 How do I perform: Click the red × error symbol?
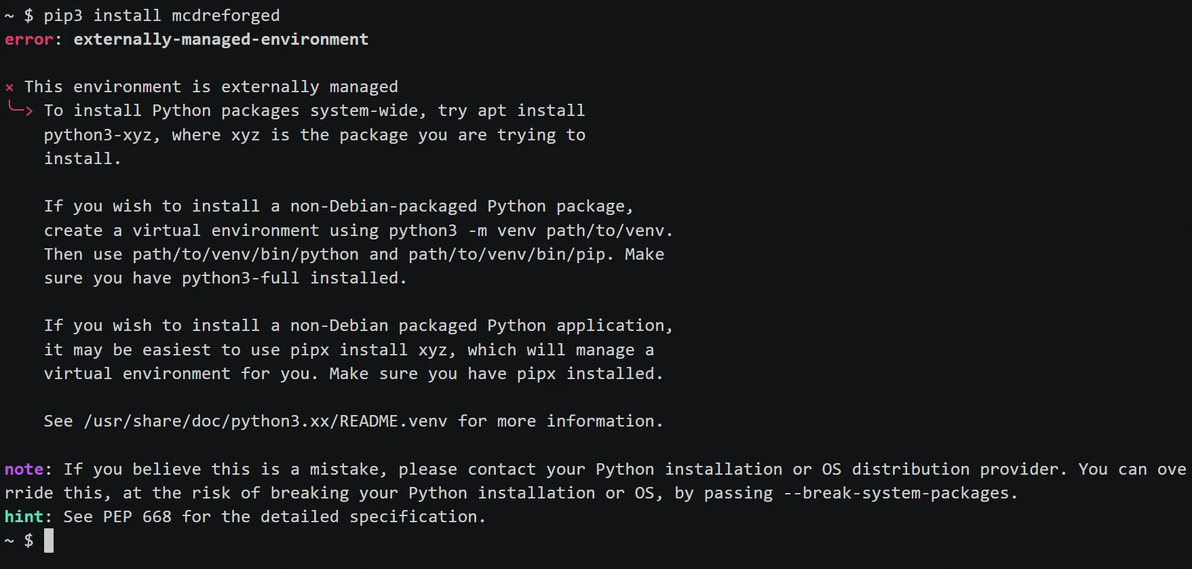pyautogui.click(x=9, y=87)
